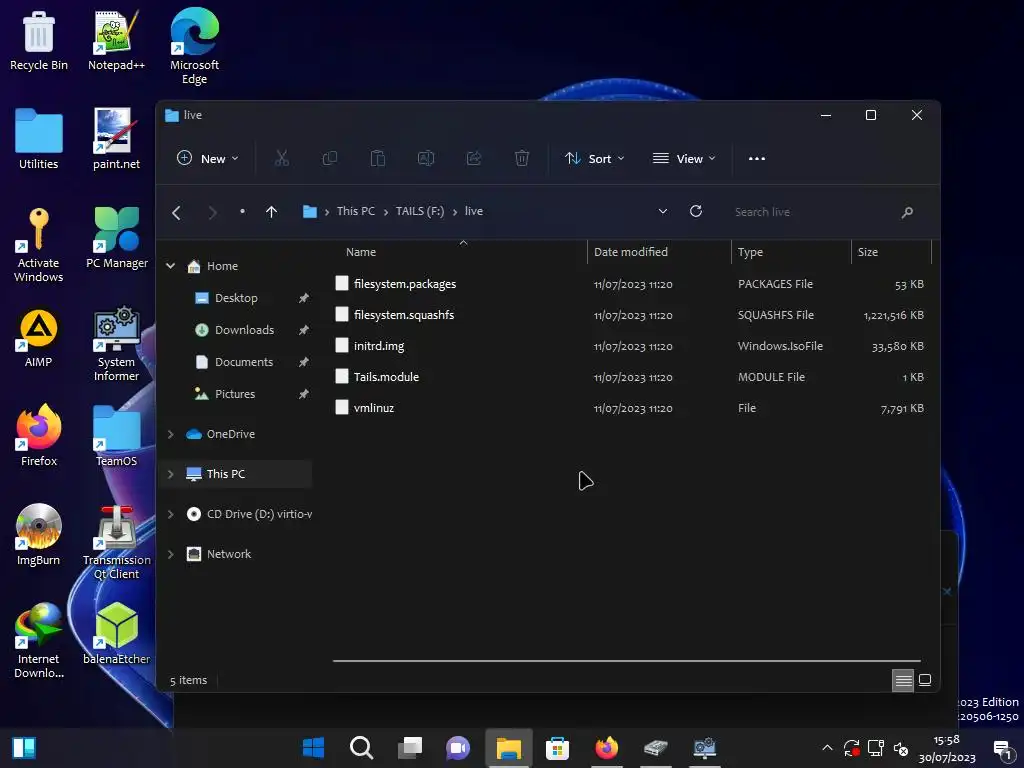Click the Rename icon in toolbar
The width and height of the screenshot is (1024, 768).
[x=426, y=158]
